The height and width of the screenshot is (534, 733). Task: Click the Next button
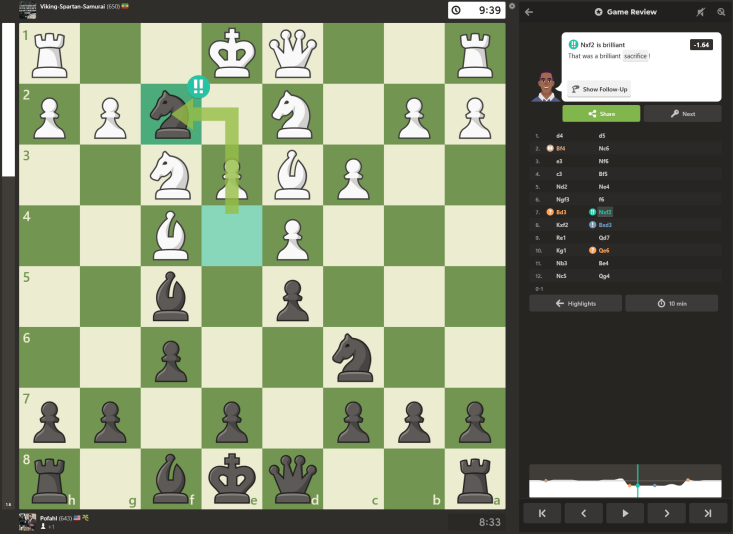682,114
